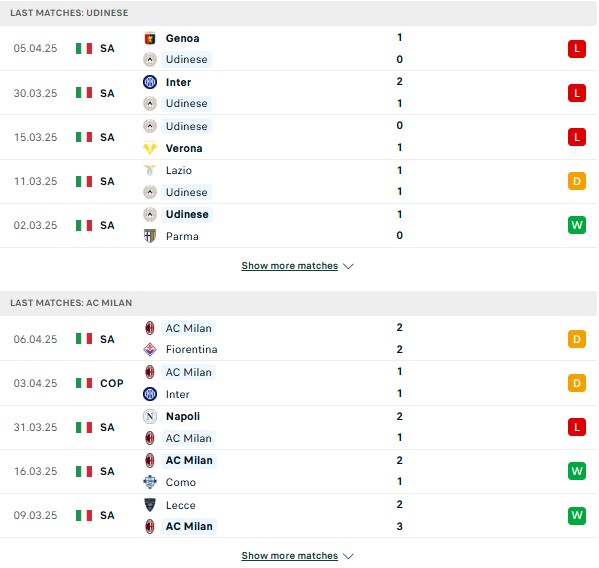Click the Lazio eagle crest icon
This screenshot has height=568, width=599.
(x=150, y=170)
